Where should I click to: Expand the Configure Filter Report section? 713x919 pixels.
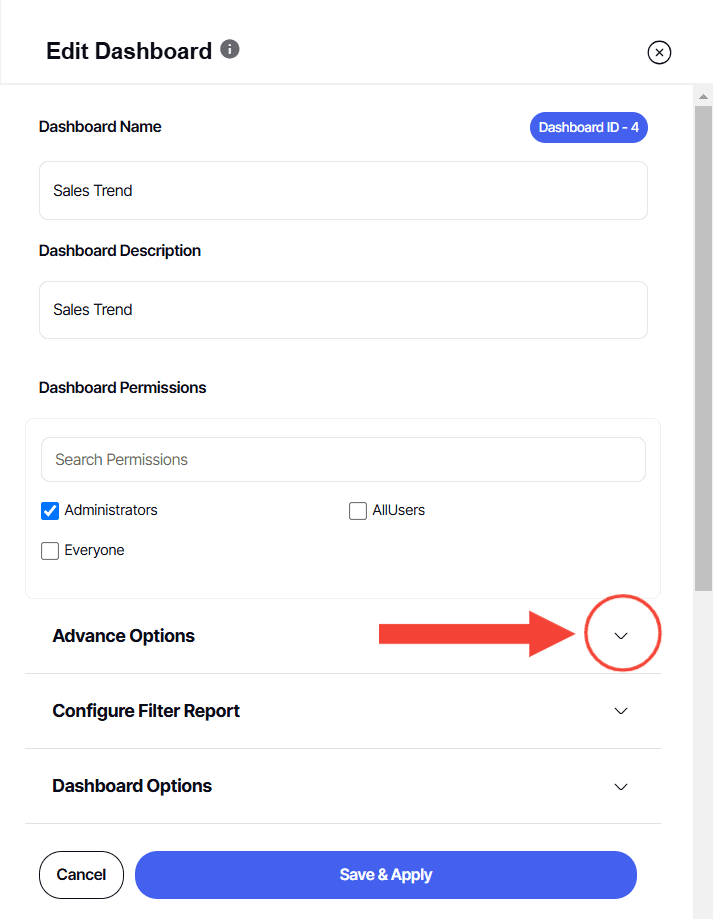tap(145, 711)
